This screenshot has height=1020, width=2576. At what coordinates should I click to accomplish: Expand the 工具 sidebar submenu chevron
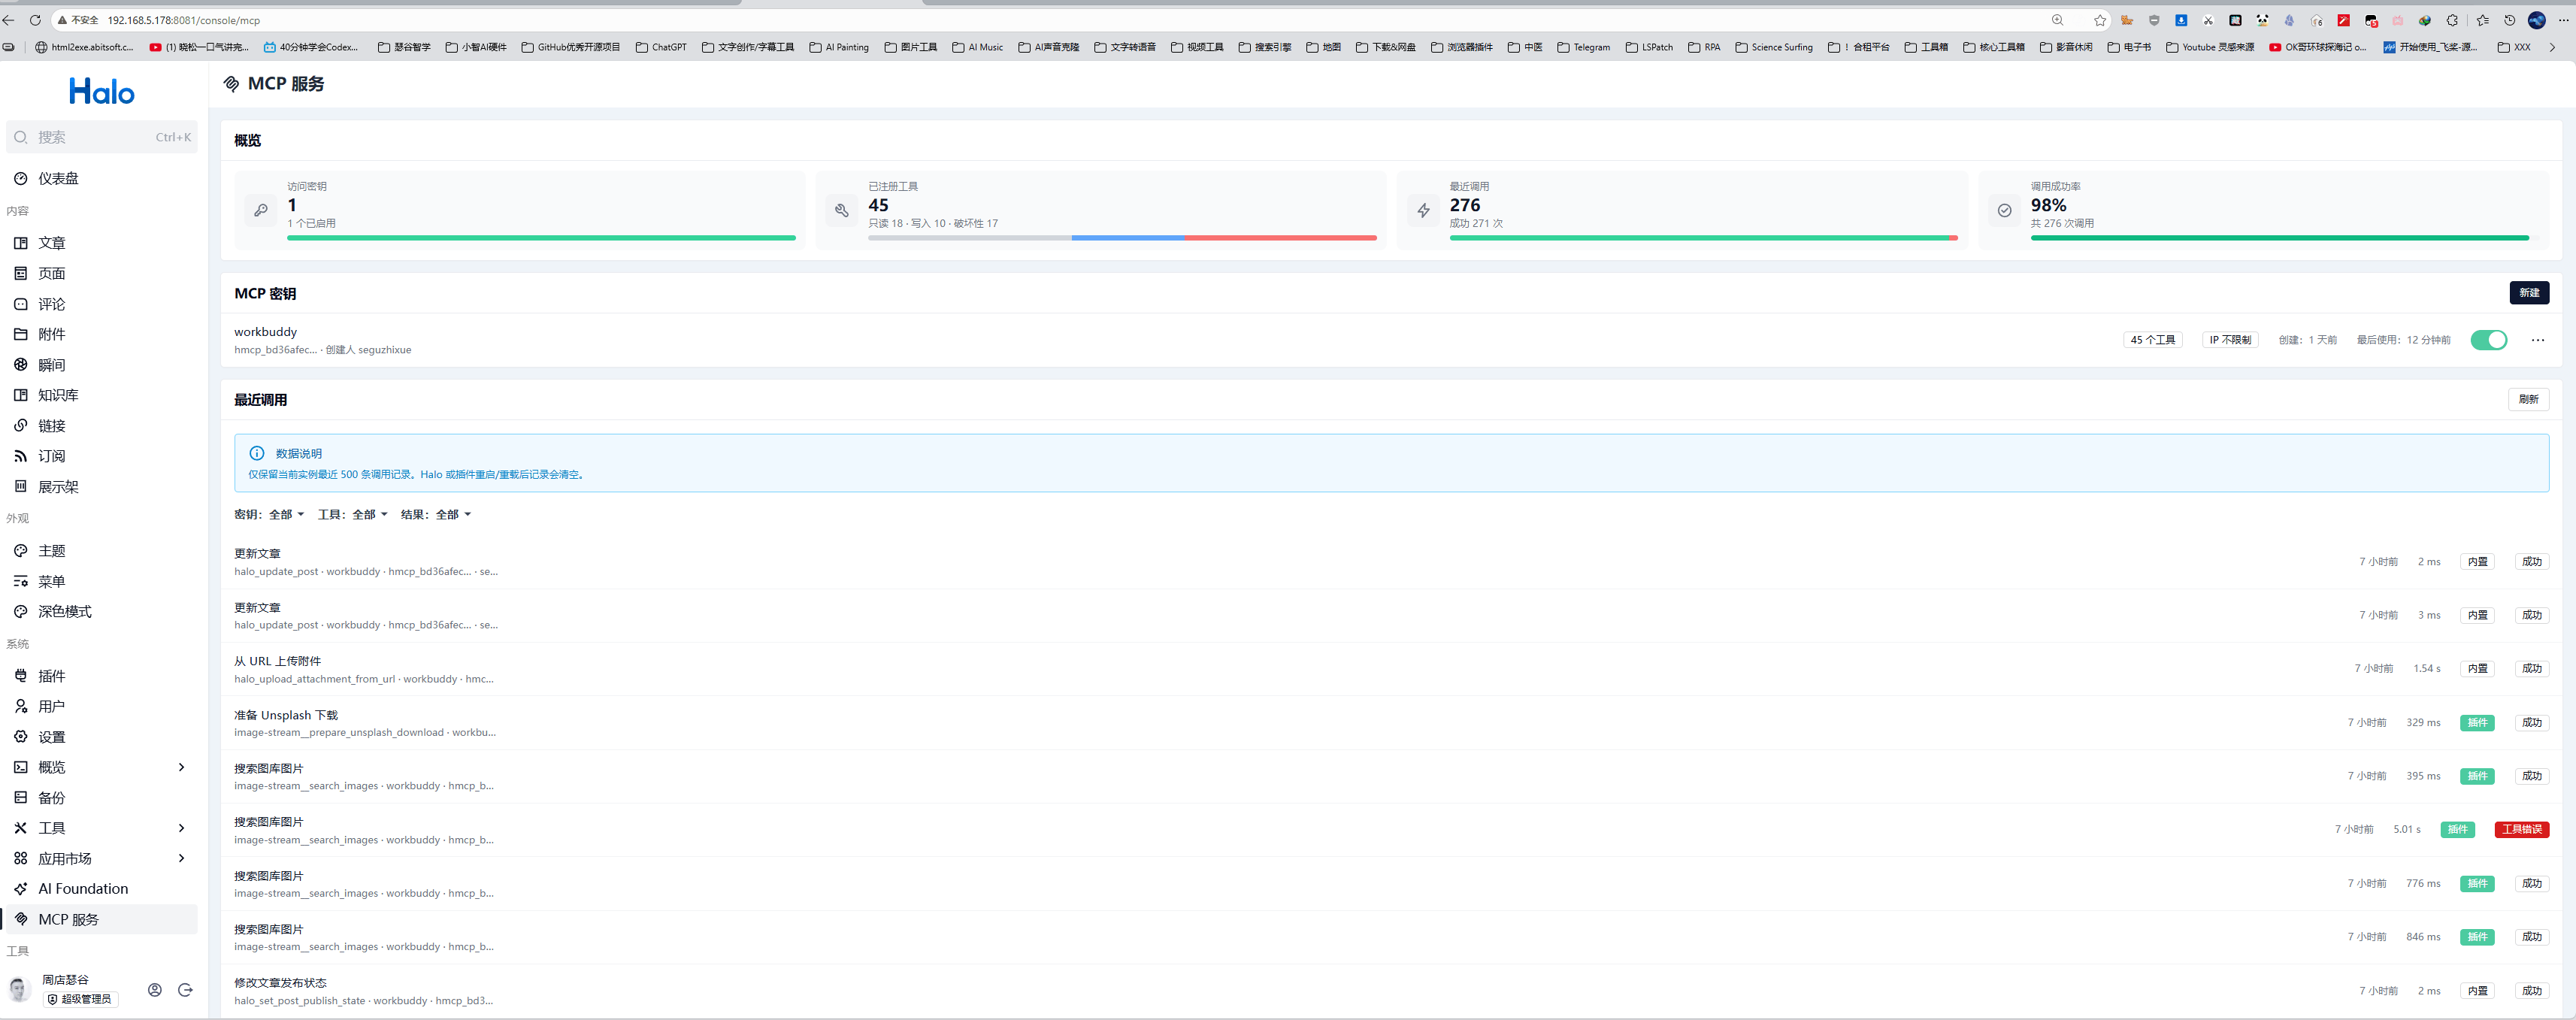point(181,828)
